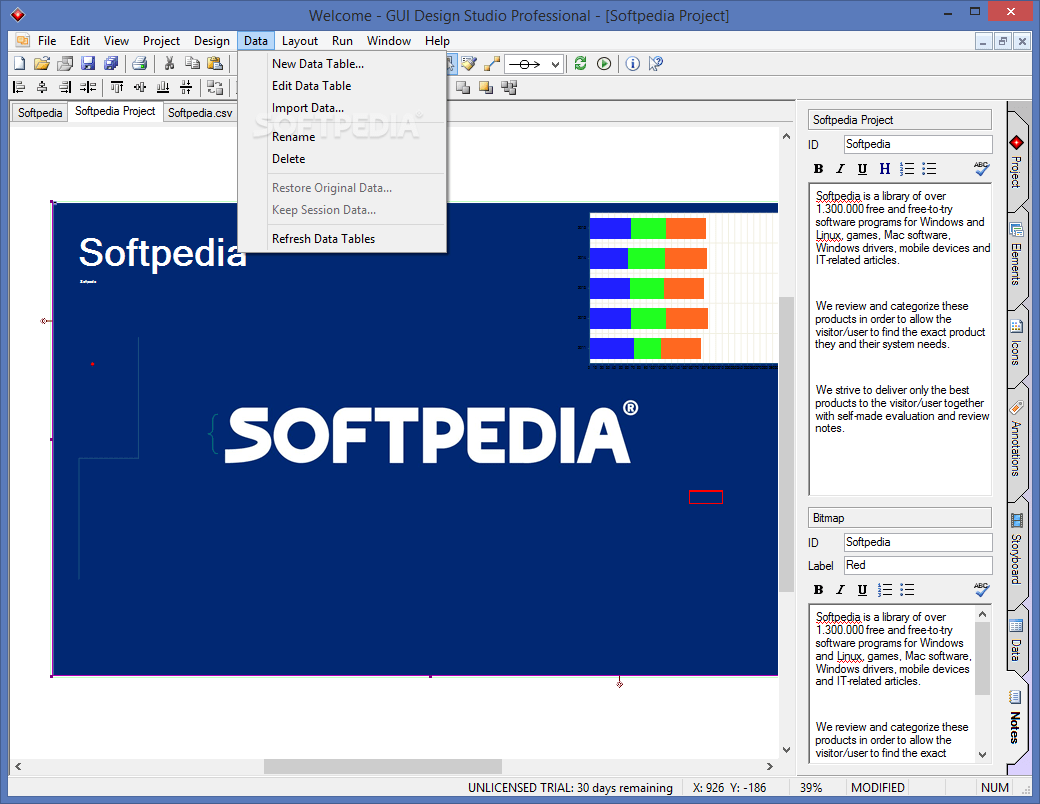Click the blue Info circle icon

[x=633, y=64]
